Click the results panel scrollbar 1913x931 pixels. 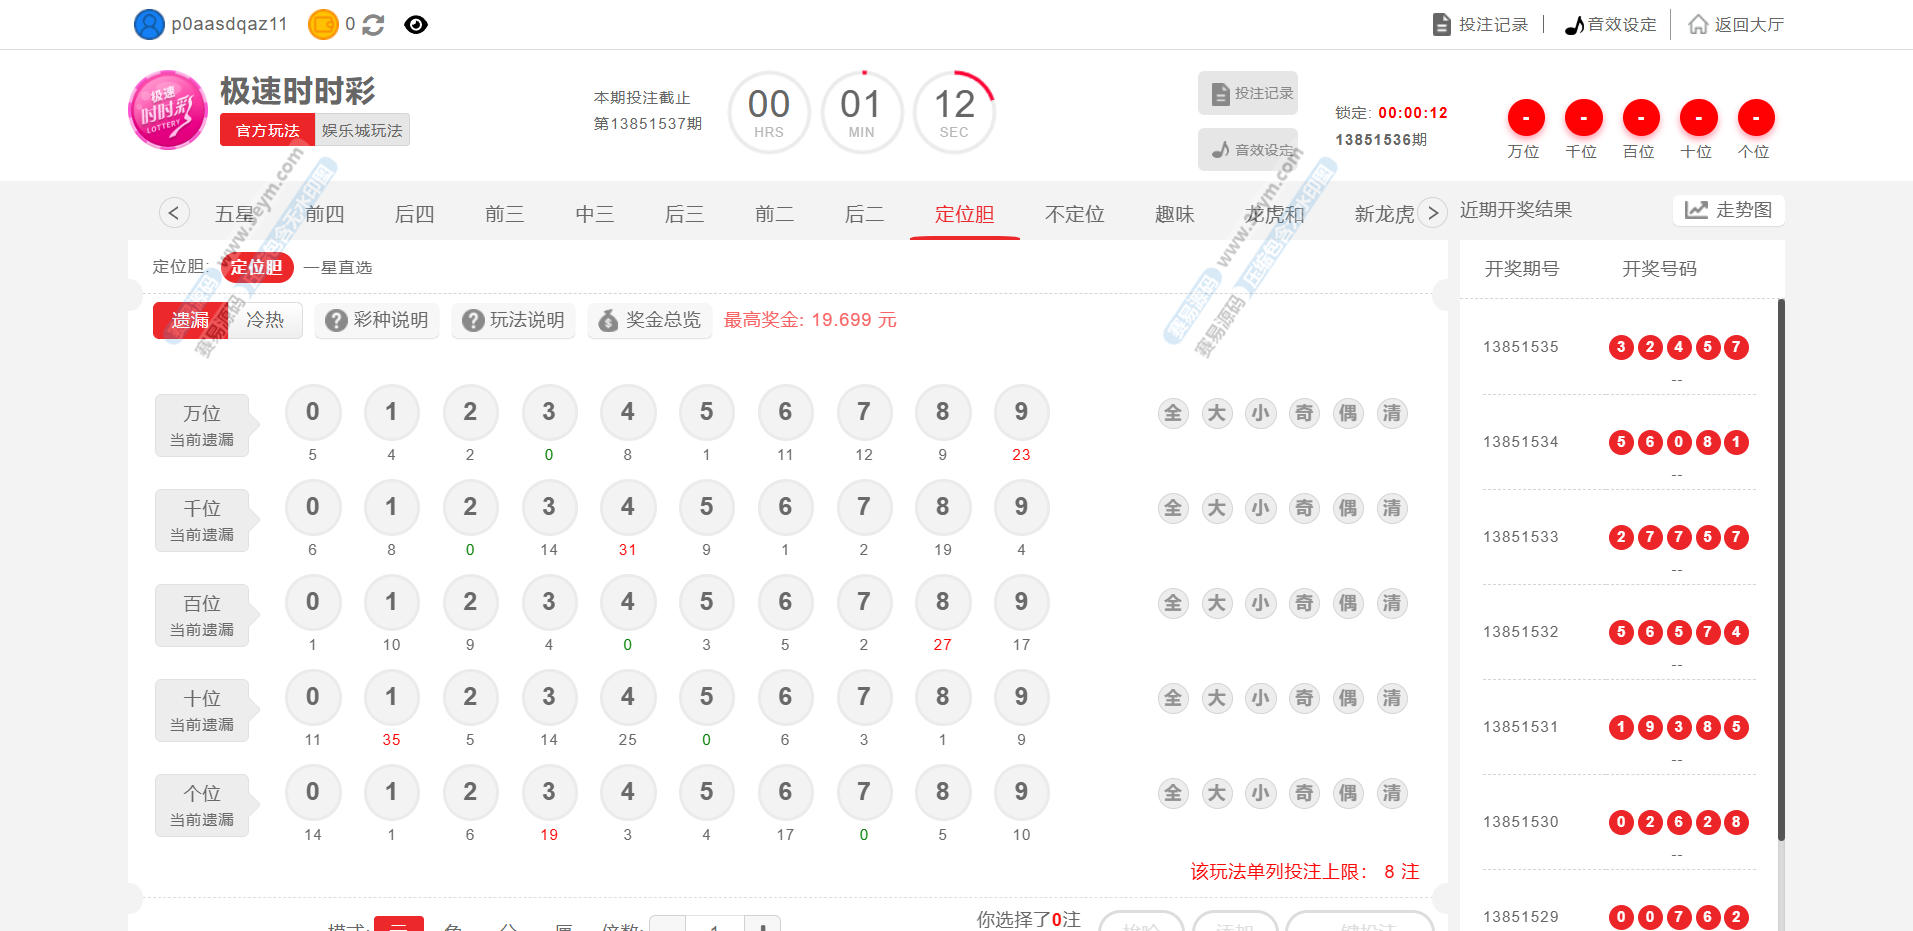pyautogui.click(x=1780, y=570)
